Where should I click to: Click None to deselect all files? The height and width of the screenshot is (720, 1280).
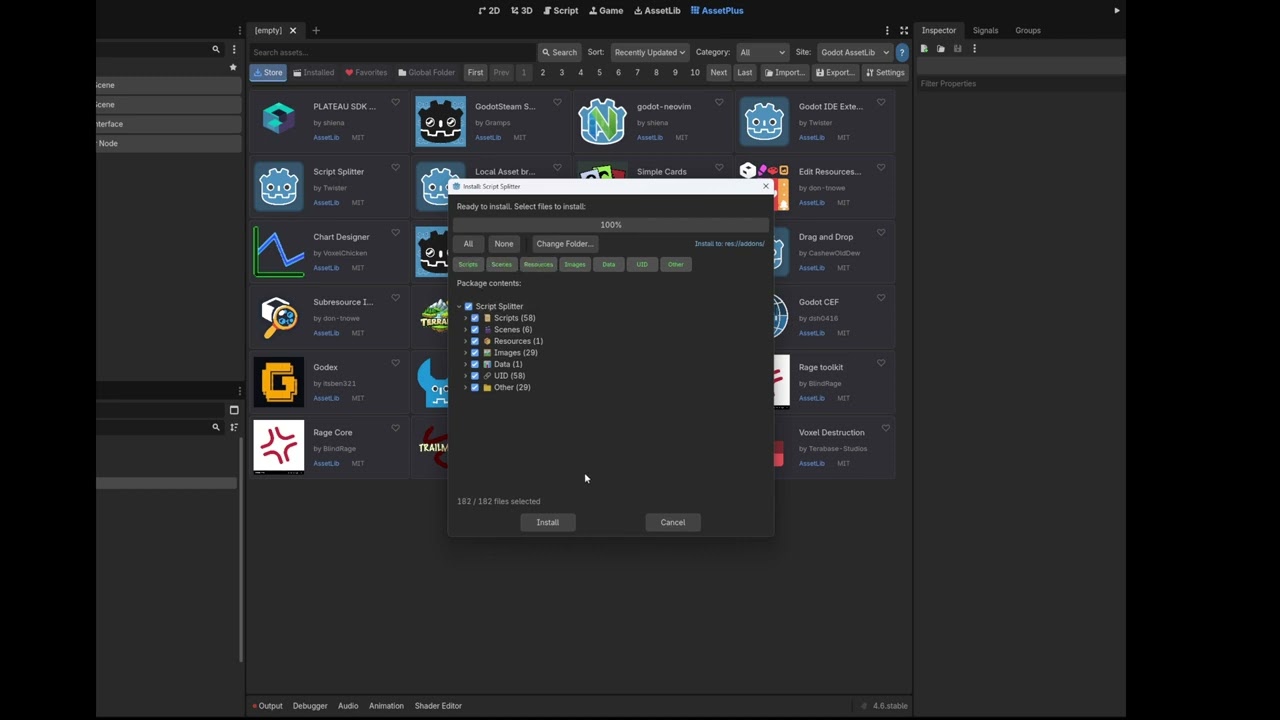[x=503, y=244]
